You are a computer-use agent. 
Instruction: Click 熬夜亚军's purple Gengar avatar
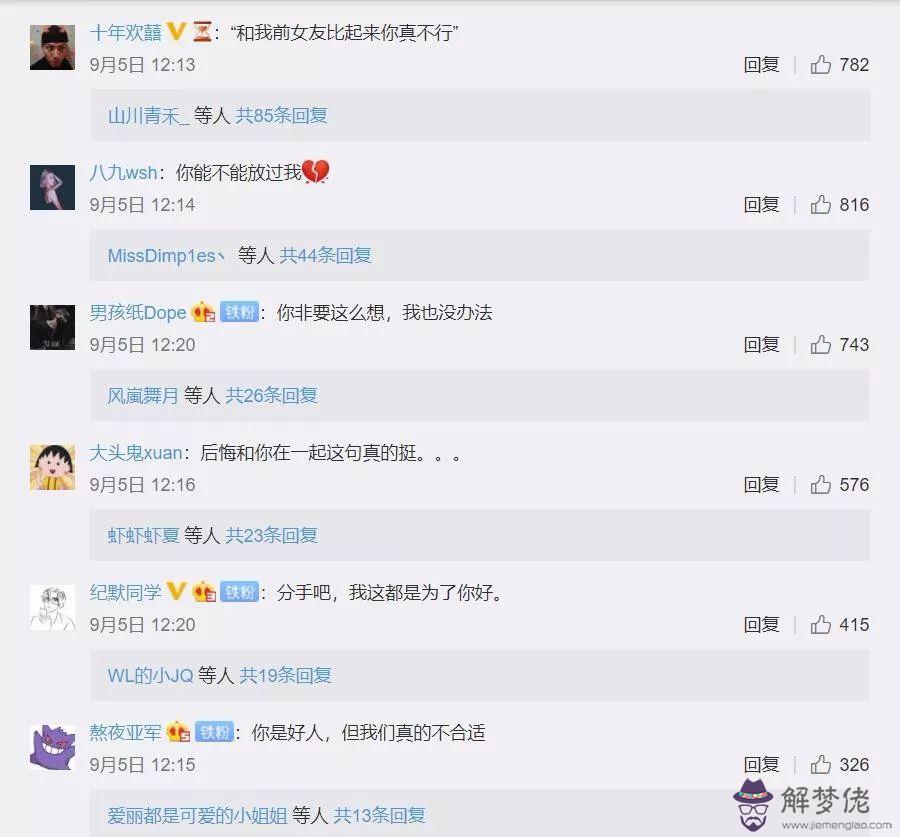coord(52,747)
